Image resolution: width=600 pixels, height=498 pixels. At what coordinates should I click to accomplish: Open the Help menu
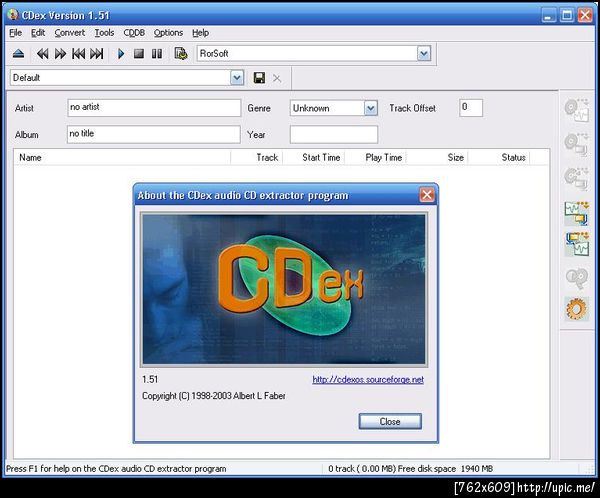(x=201, y=33)
